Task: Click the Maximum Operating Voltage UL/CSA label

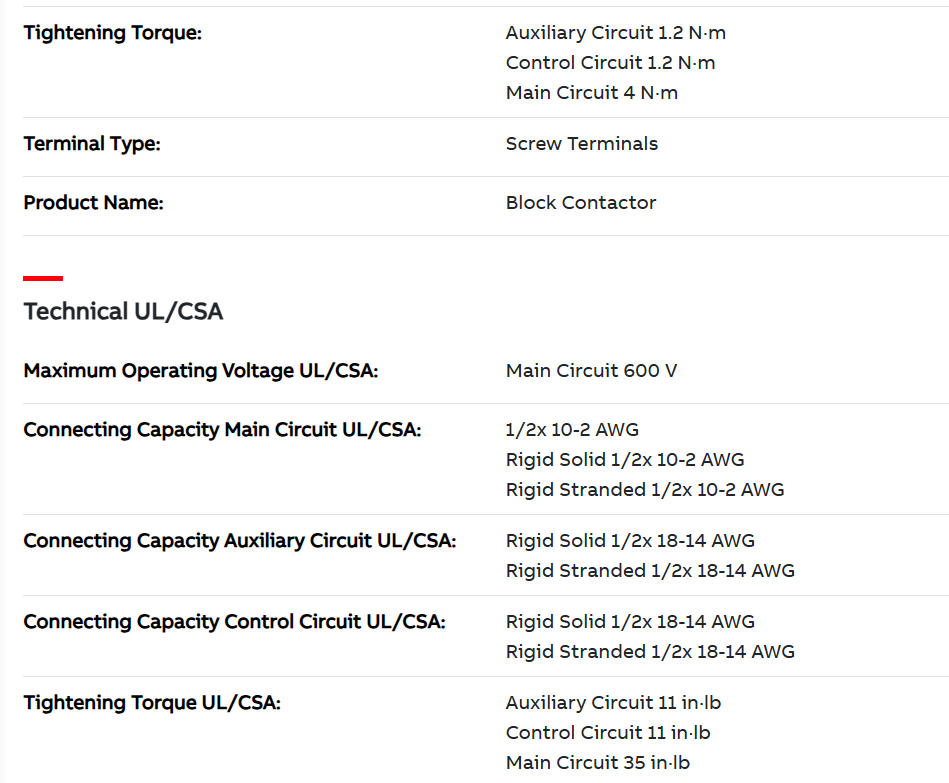Action: pos(201,371)
